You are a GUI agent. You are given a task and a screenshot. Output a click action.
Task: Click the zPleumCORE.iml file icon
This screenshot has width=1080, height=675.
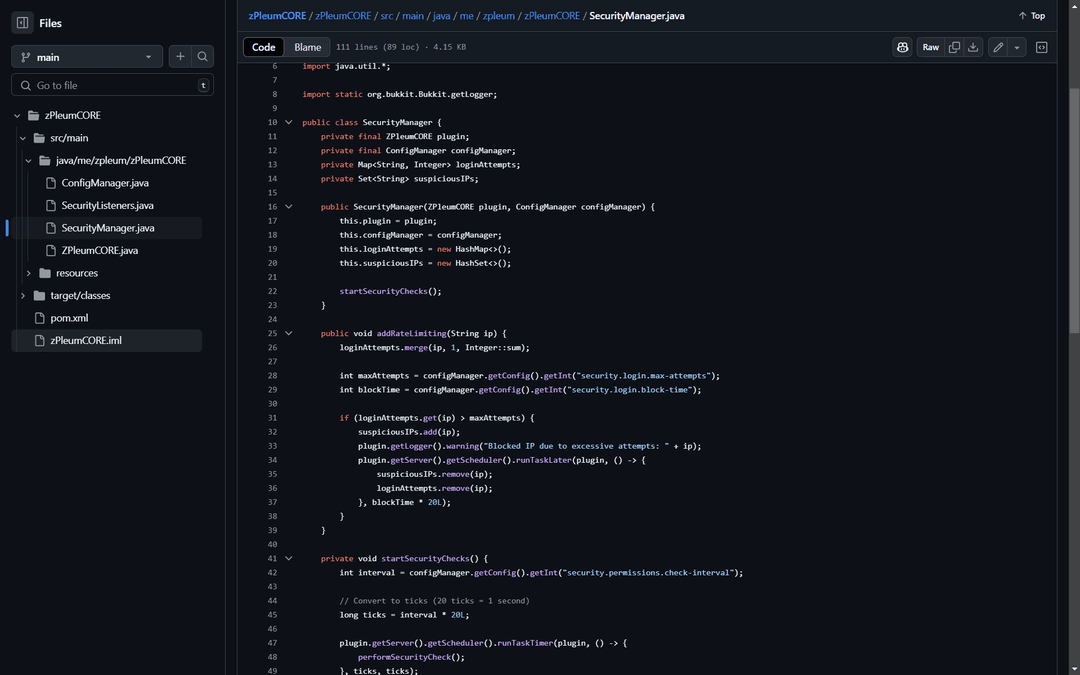click(39, 340)
